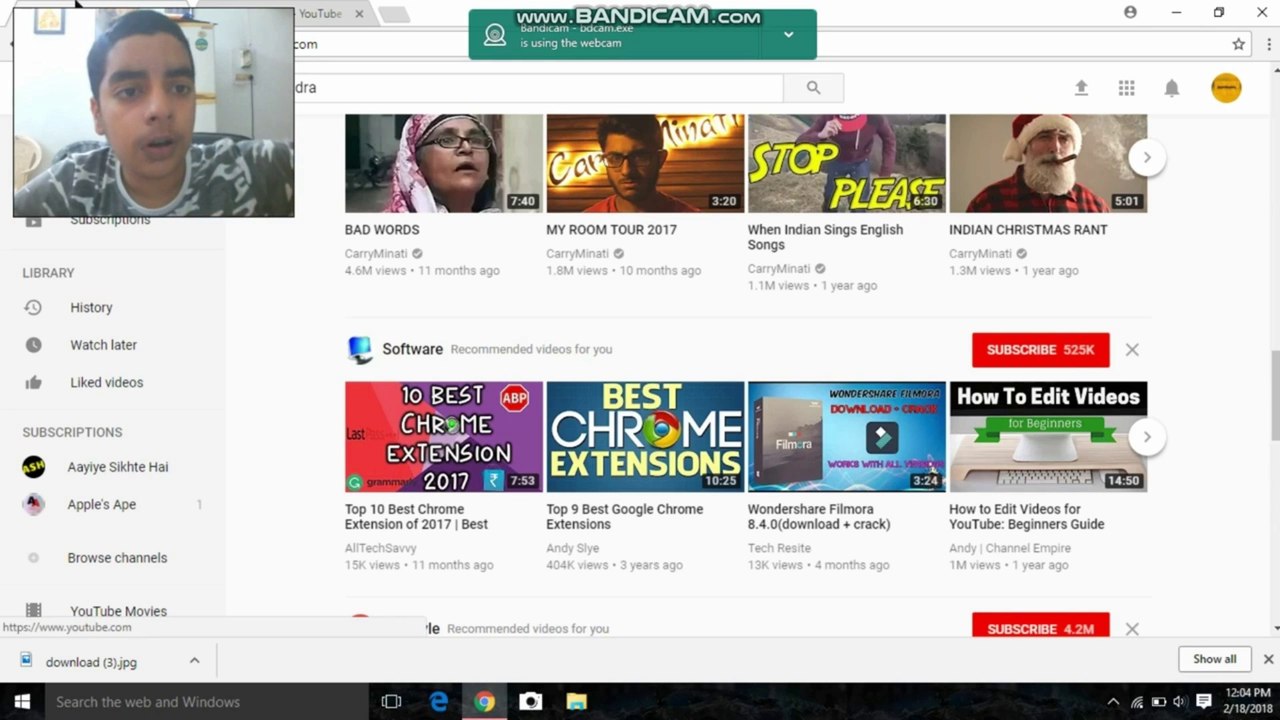Close the downloads bar
1280x720 pixels.
point(1268,659)
